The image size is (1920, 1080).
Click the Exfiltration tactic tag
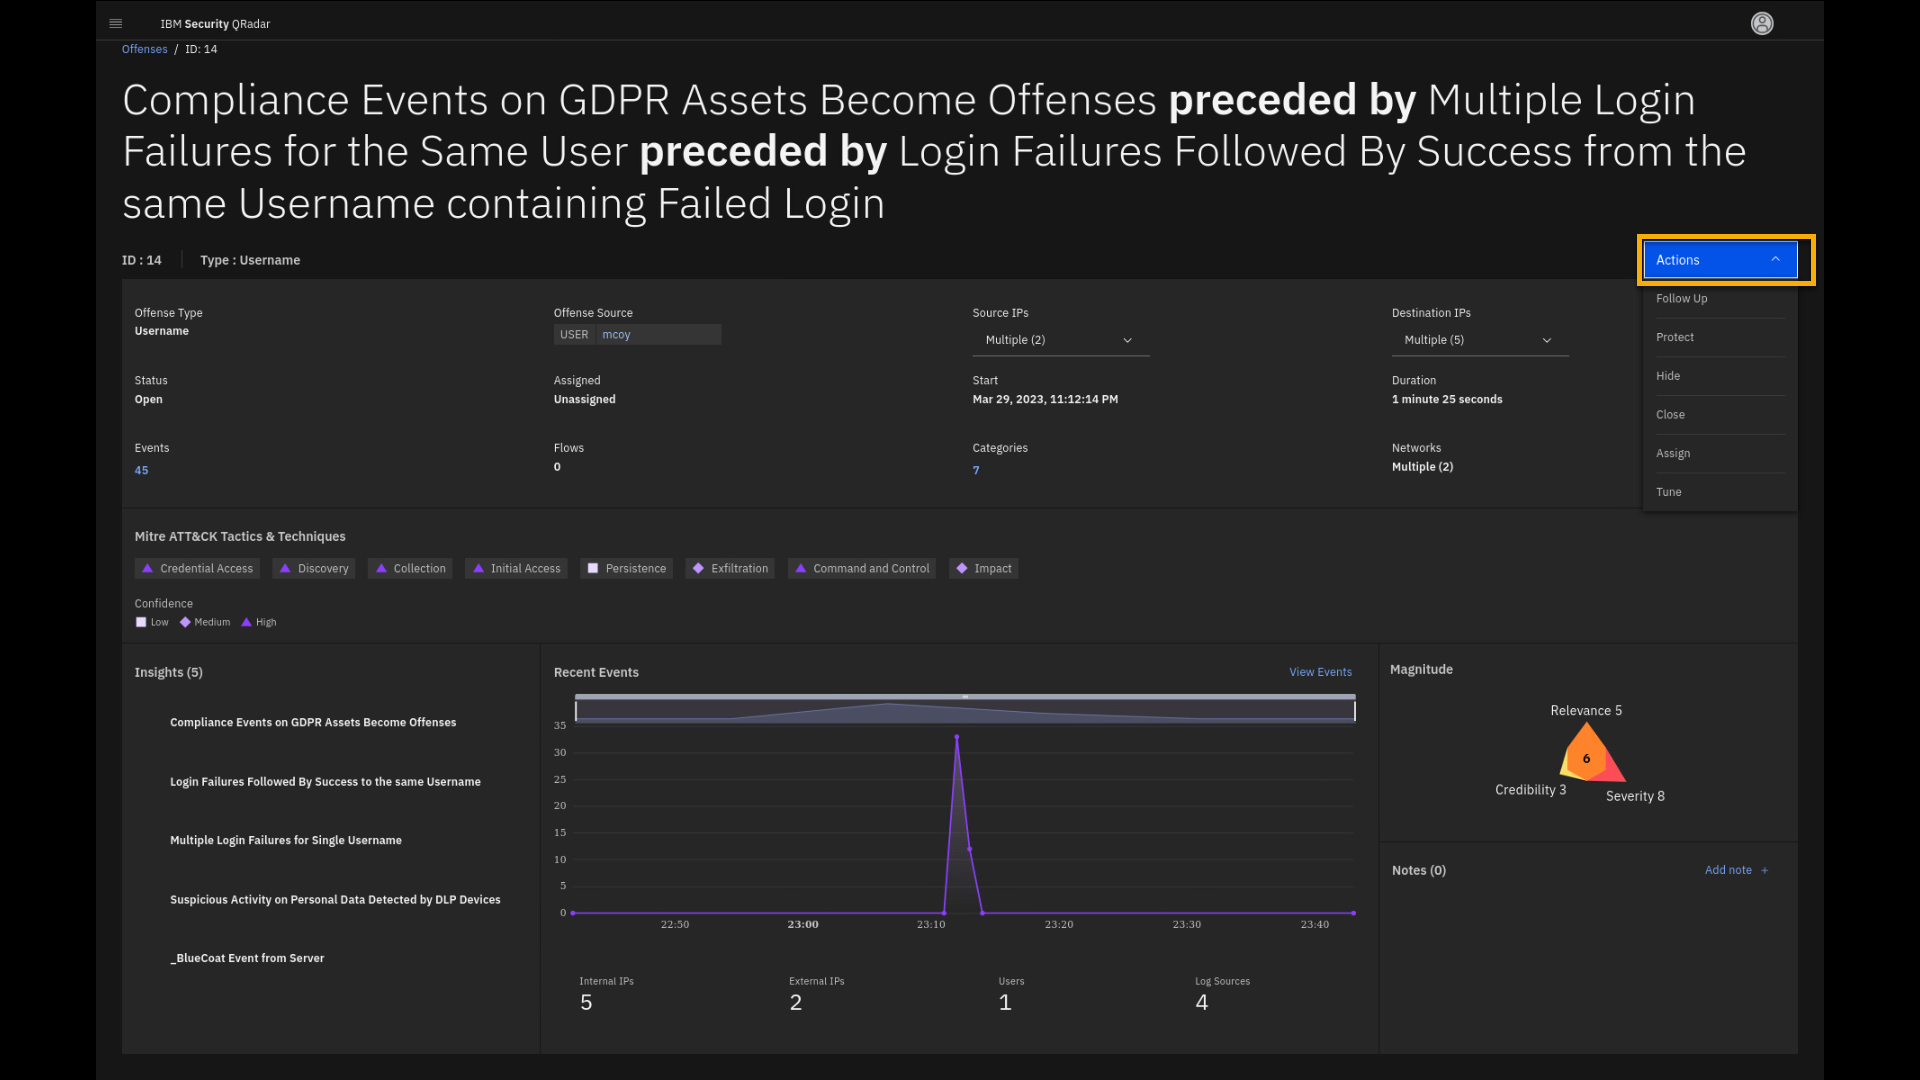pyautogui.click(x=730, y=568)
